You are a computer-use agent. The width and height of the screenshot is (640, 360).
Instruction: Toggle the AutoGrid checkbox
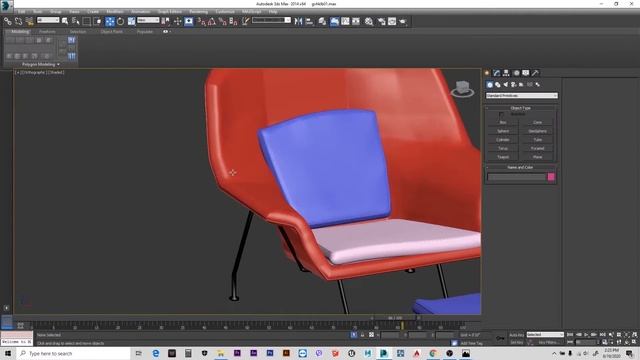point(501,114)
